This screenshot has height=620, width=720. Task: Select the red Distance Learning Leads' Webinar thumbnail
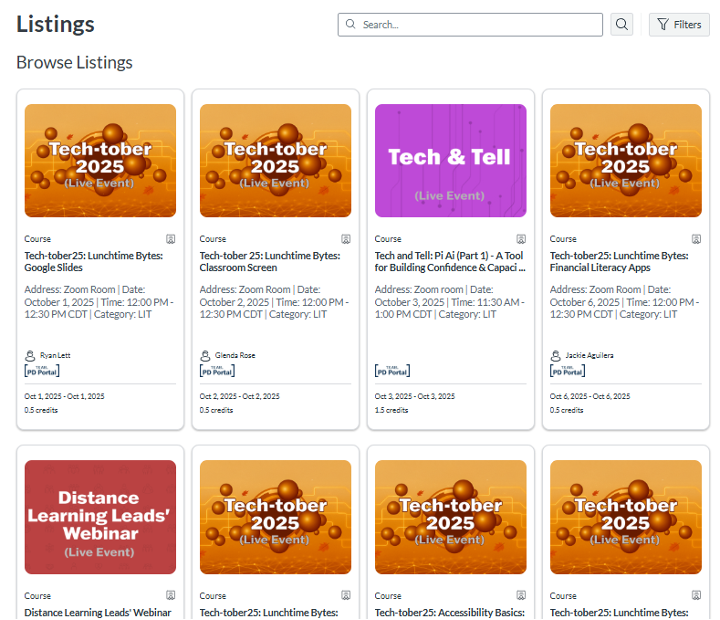pyautogui.click(x=100, y=517)
